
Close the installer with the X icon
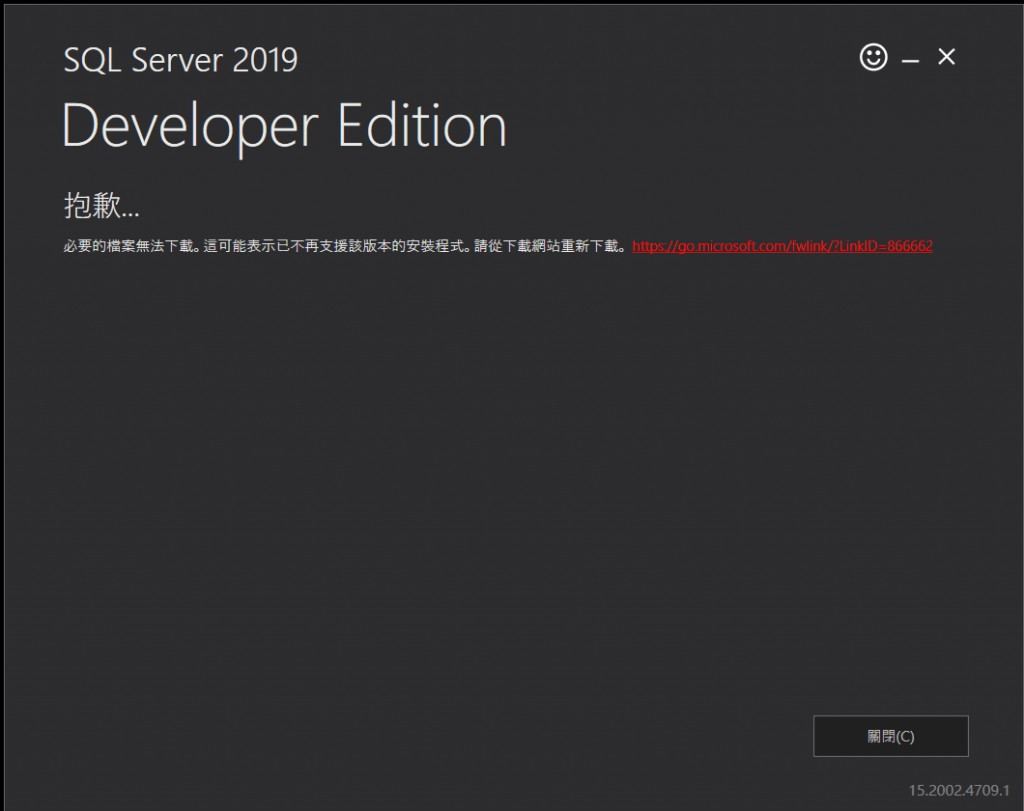[x=946, y=57]
